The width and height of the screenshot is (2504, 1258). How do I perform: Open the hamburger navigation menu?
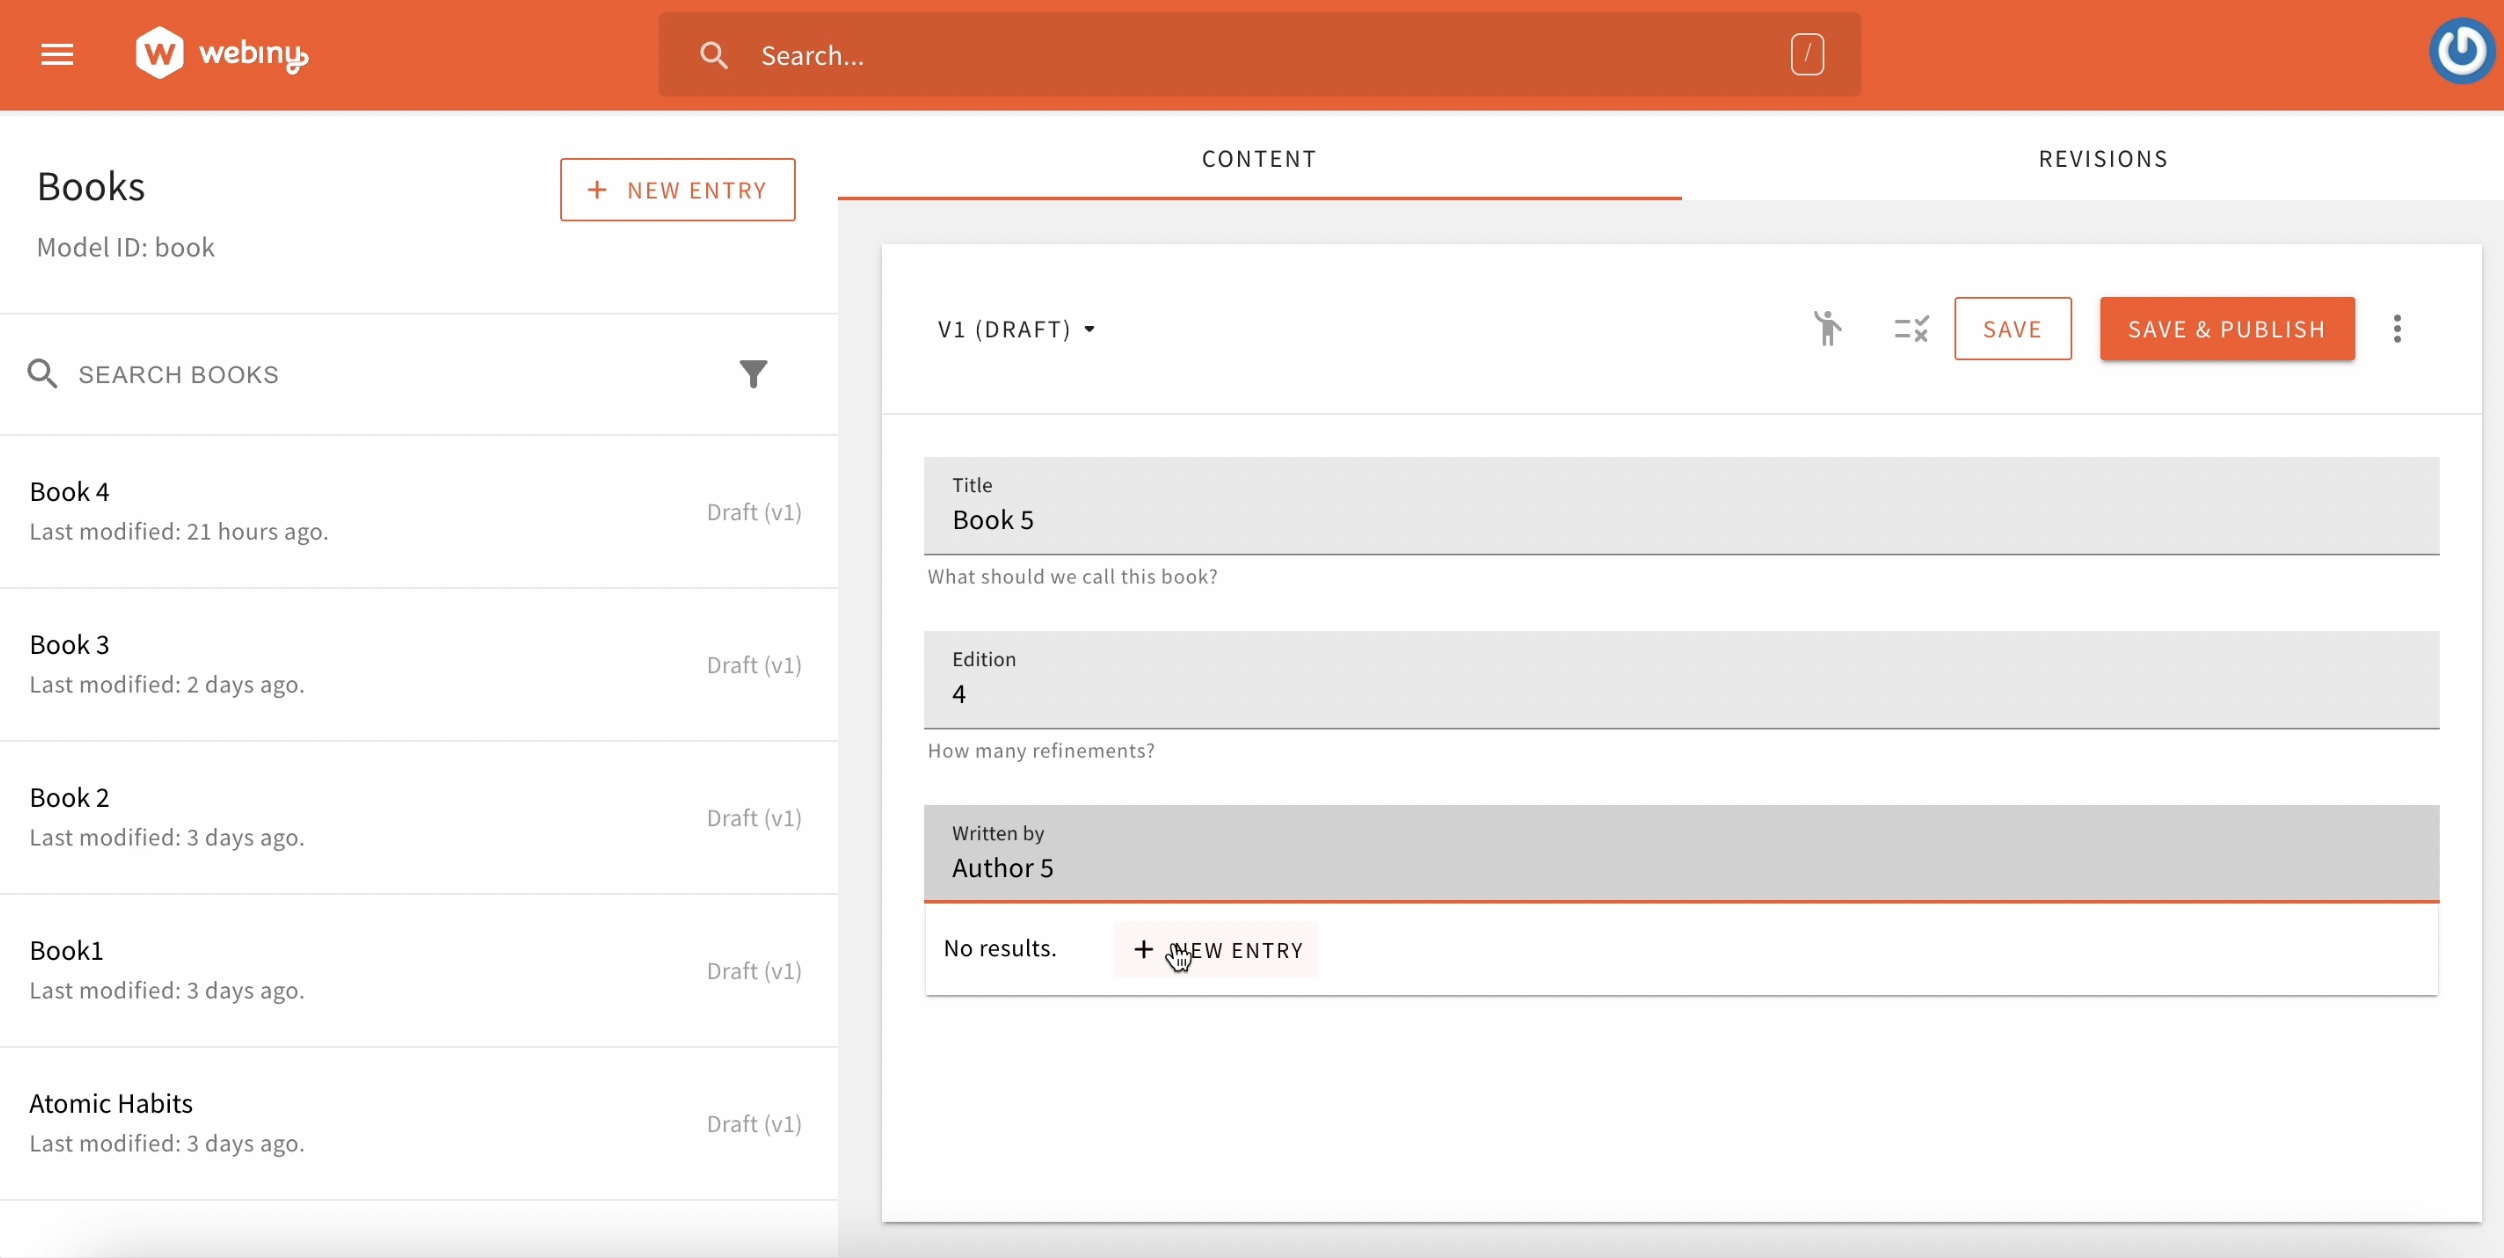pos(57,54)
